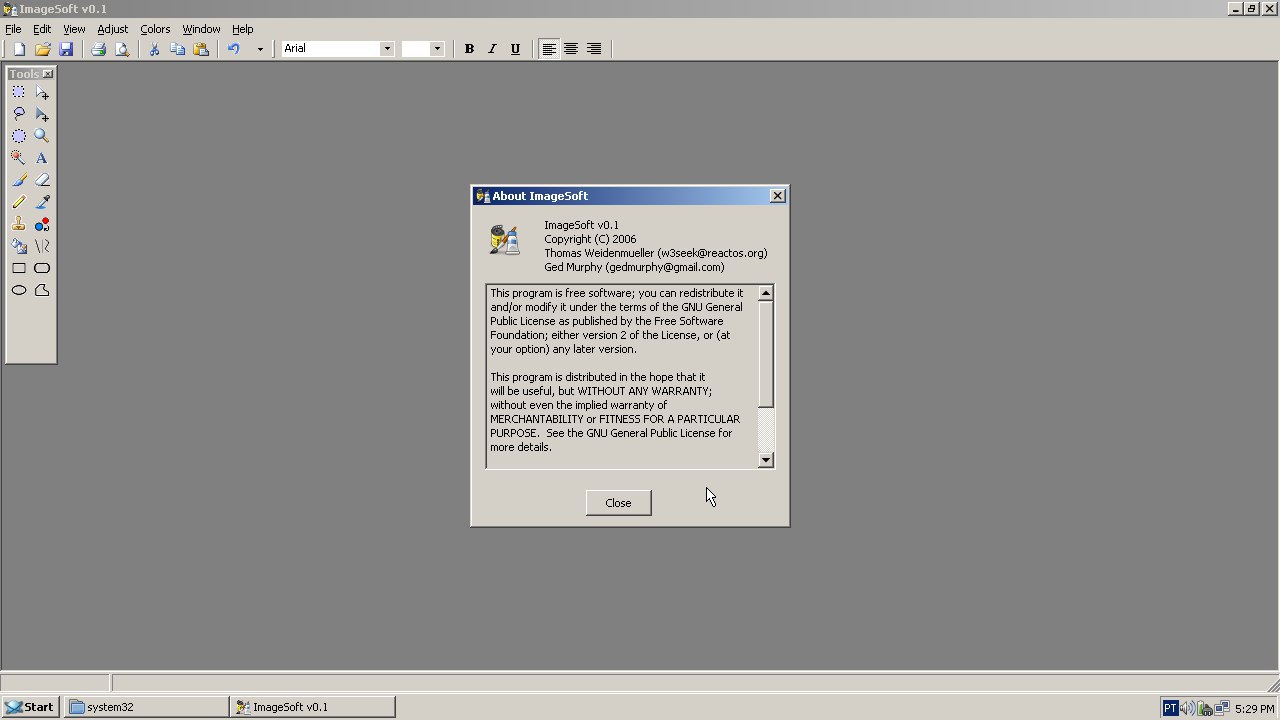Open the Adjust menu
Screen dimensions: 1280x720
(x=113, y=29)
